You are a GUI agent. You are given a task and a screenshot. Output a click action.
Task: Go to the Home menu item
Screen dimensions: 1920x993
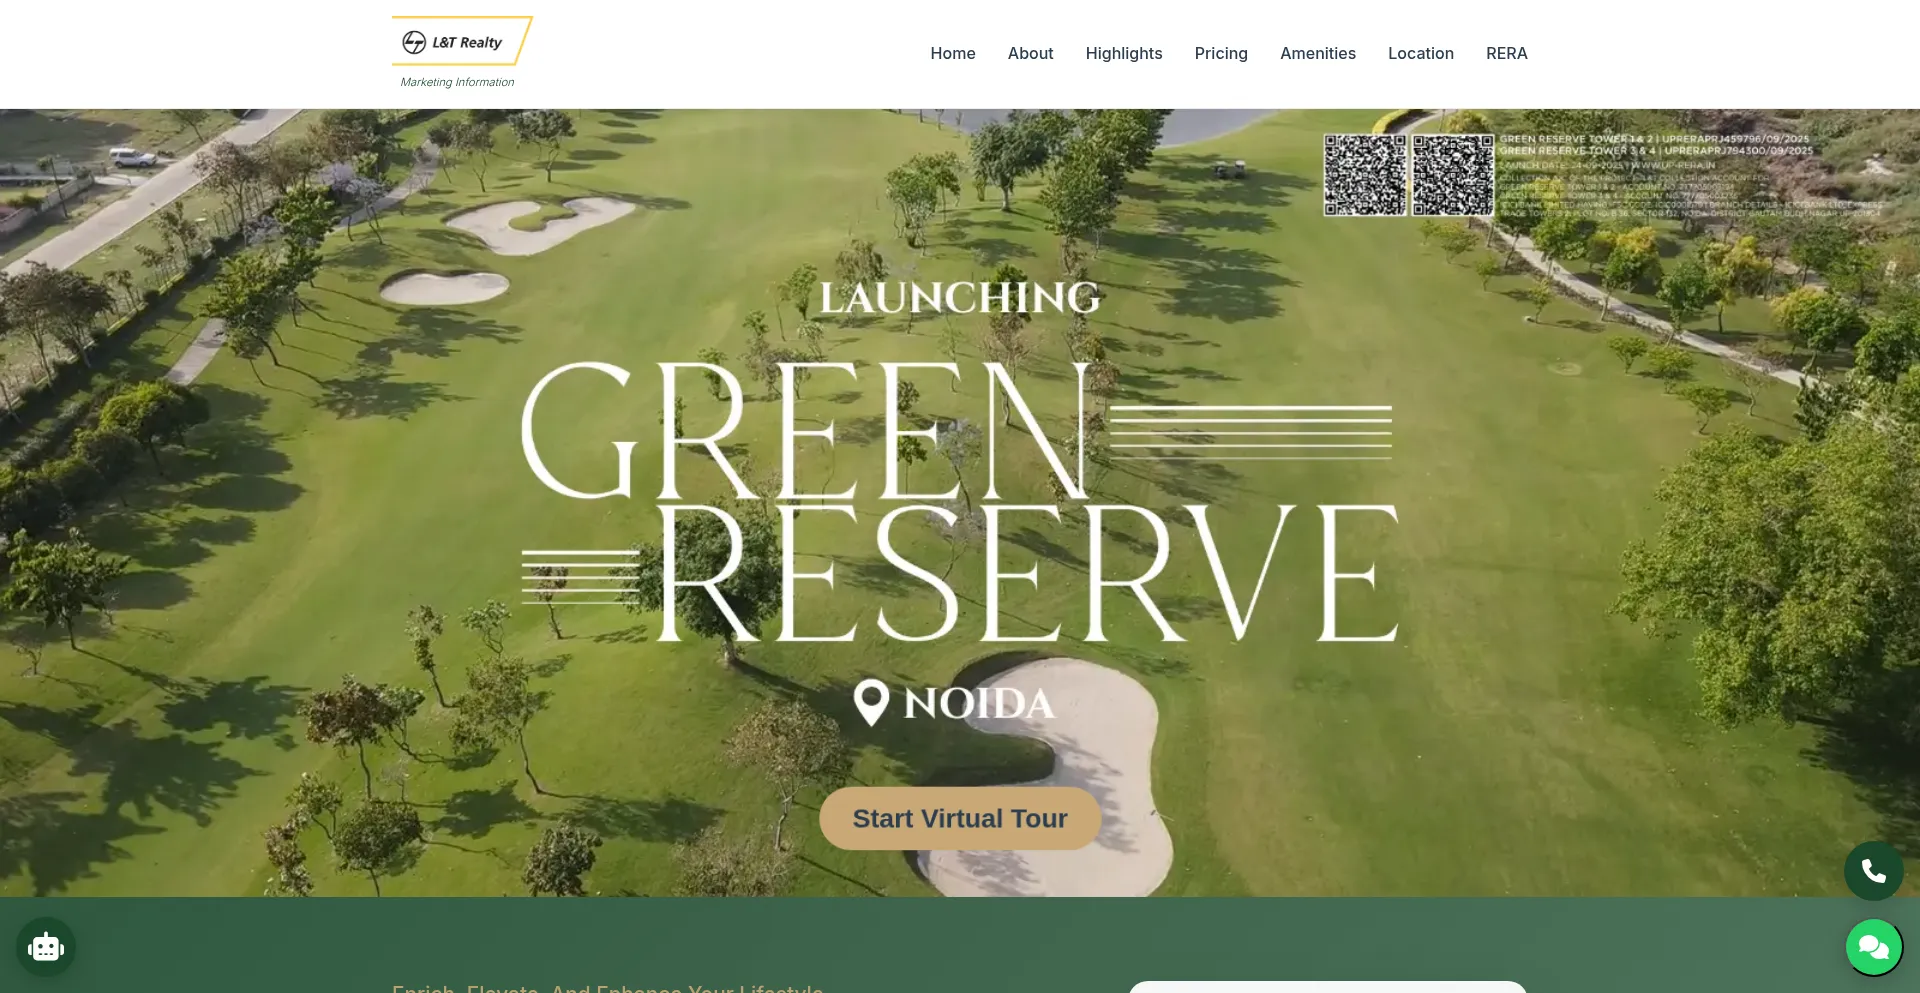pyautogui.click(x=952, y=53)
